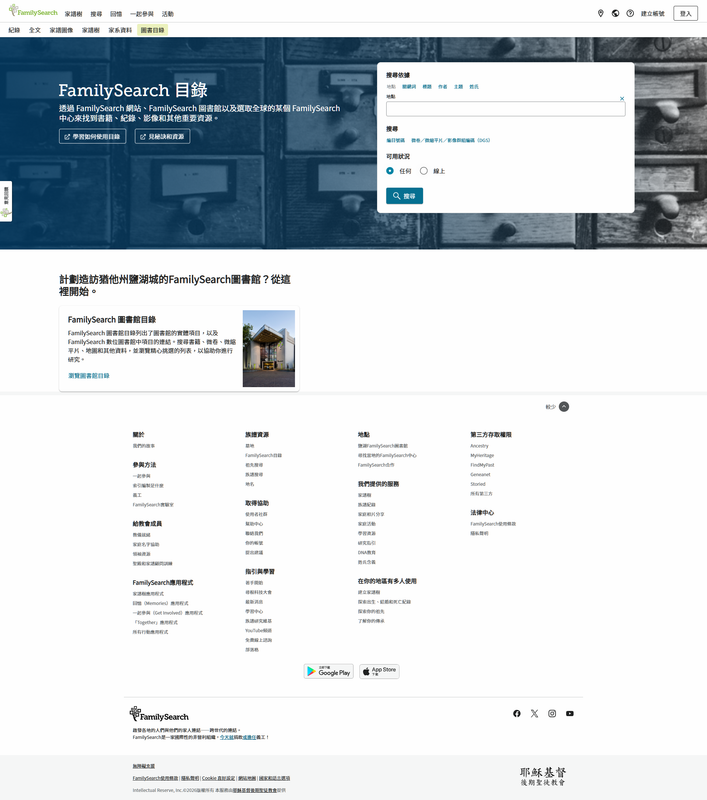Open the side feedback tab on left edge
This screenshot has height=800, width=707.
pyautogui.click(x=6, y=202)
